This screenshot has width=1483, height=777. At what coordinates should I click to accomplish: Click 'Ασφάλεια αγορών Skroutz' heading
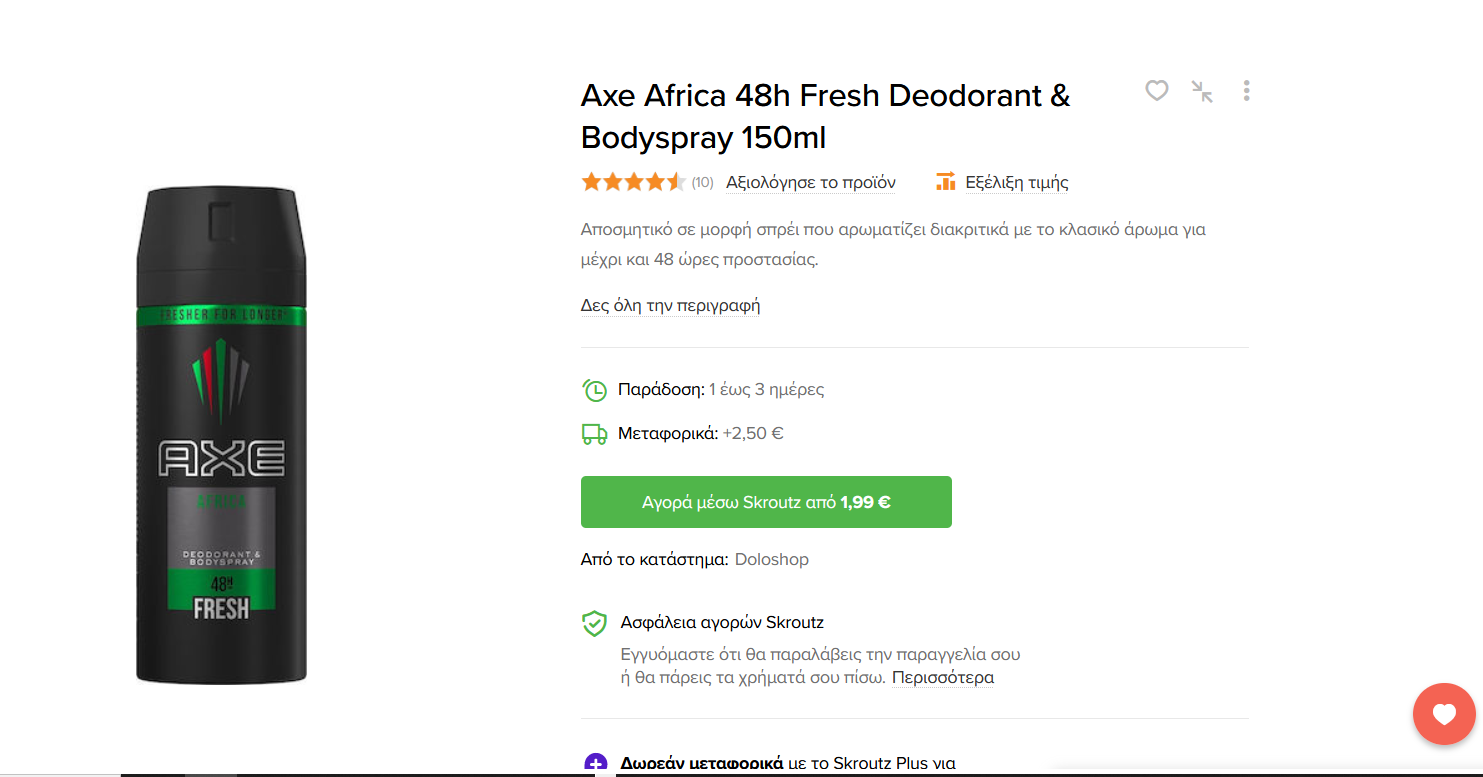tap(722, 622)
